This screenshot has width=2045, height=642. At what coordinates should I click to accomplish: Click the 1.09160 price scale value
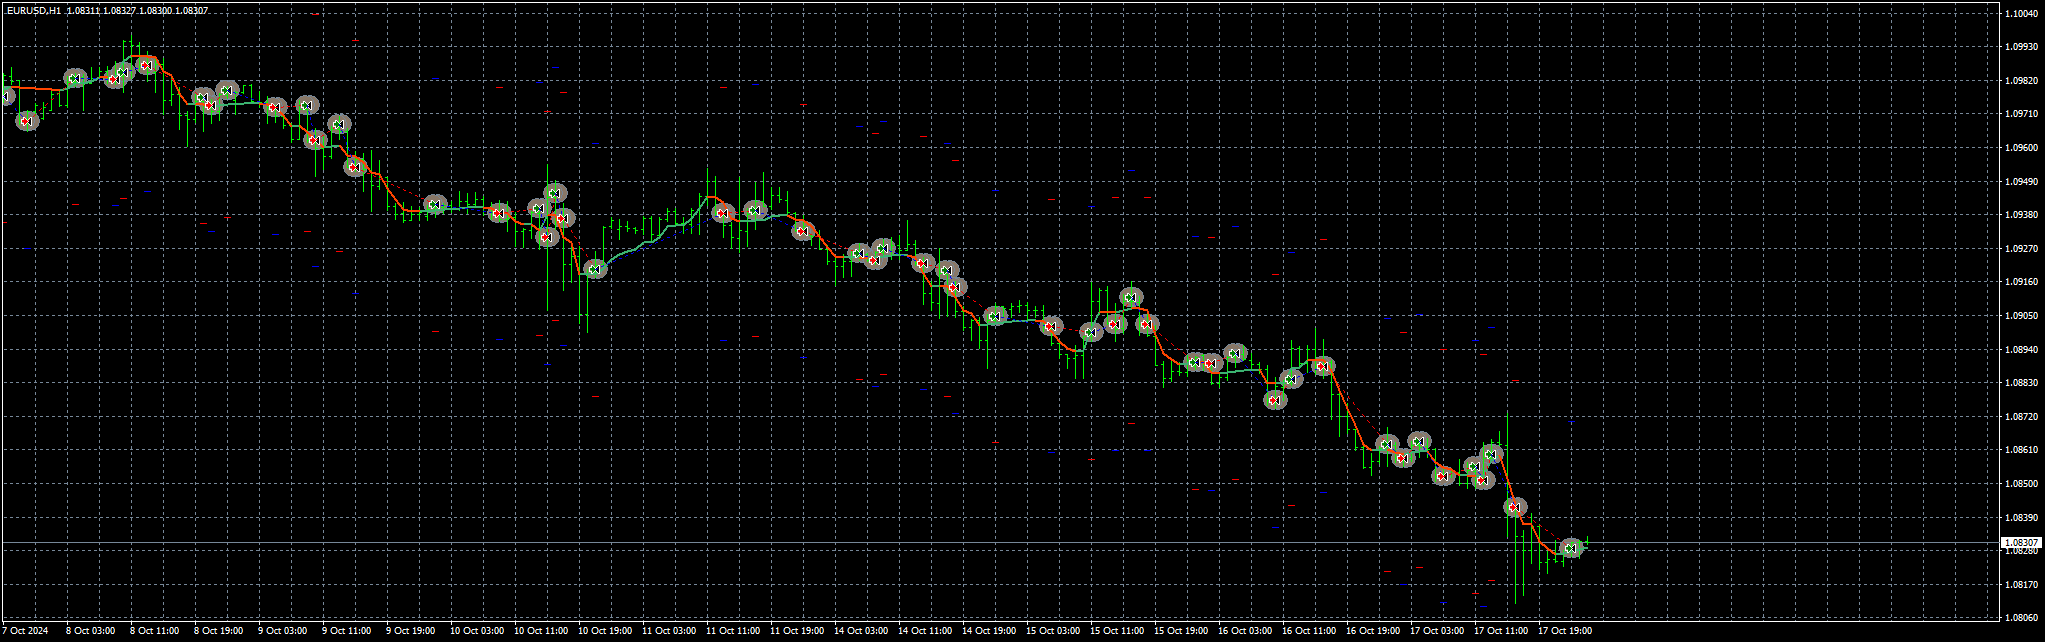pyautogui.click(x=2021, y=282)
